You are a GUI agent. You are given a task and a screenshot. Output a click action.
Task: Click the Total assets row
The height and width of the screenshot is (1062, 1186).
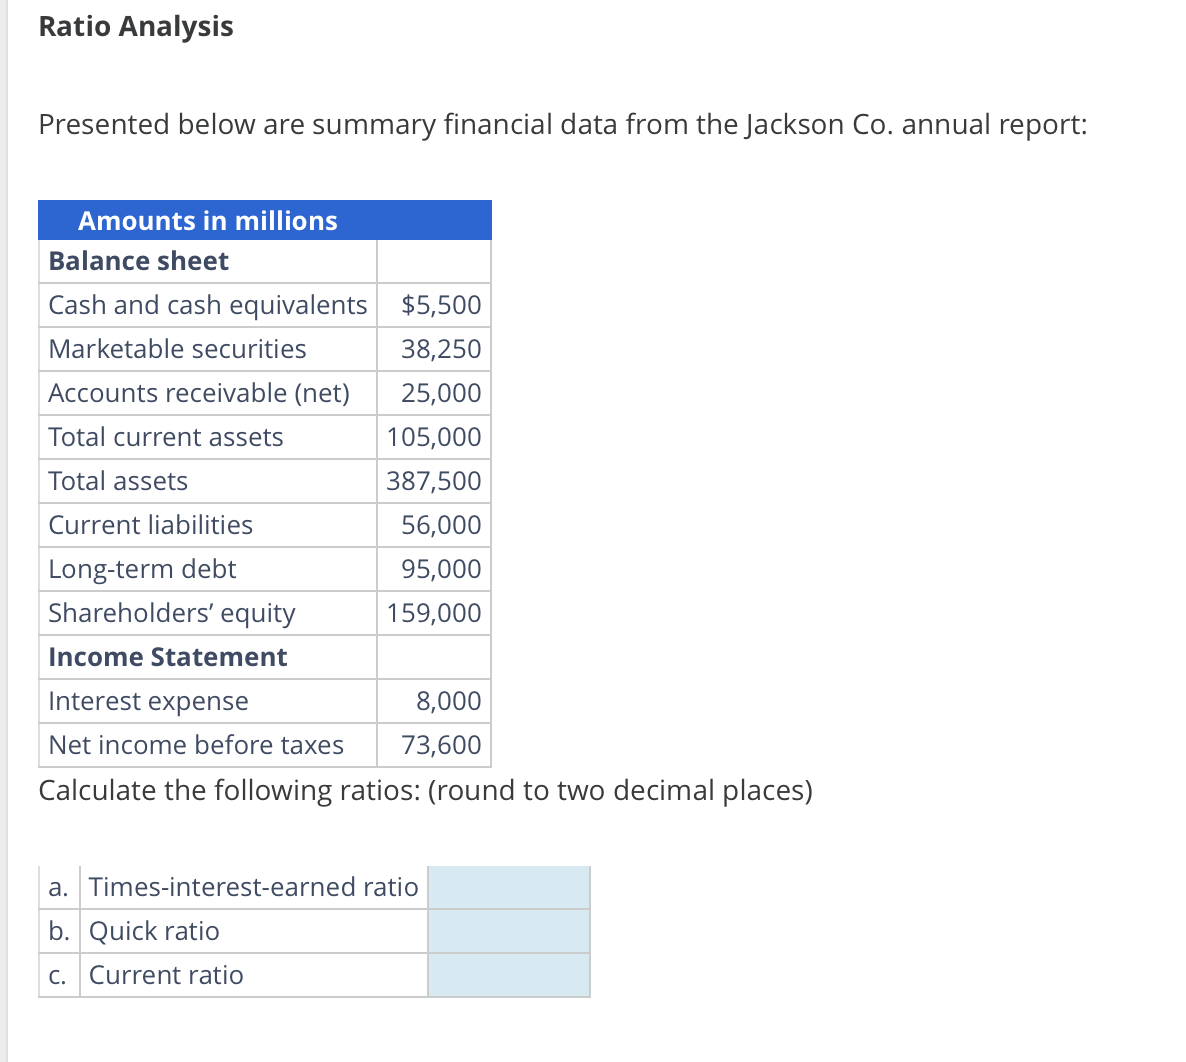117,481
